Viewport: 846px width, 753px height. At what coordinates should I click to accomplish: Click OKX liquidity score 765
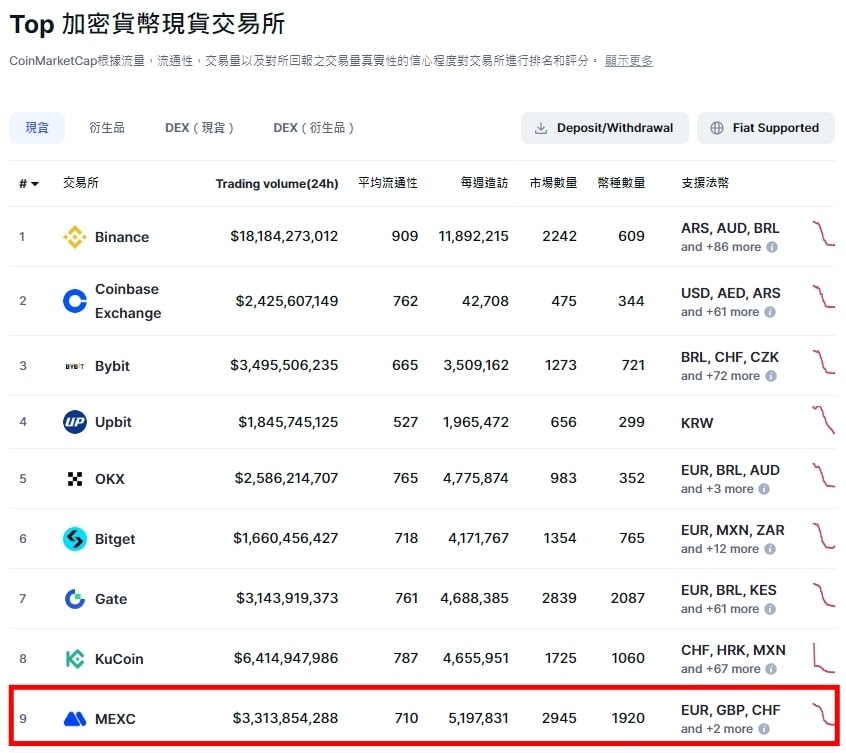click(x=405, y=478)
